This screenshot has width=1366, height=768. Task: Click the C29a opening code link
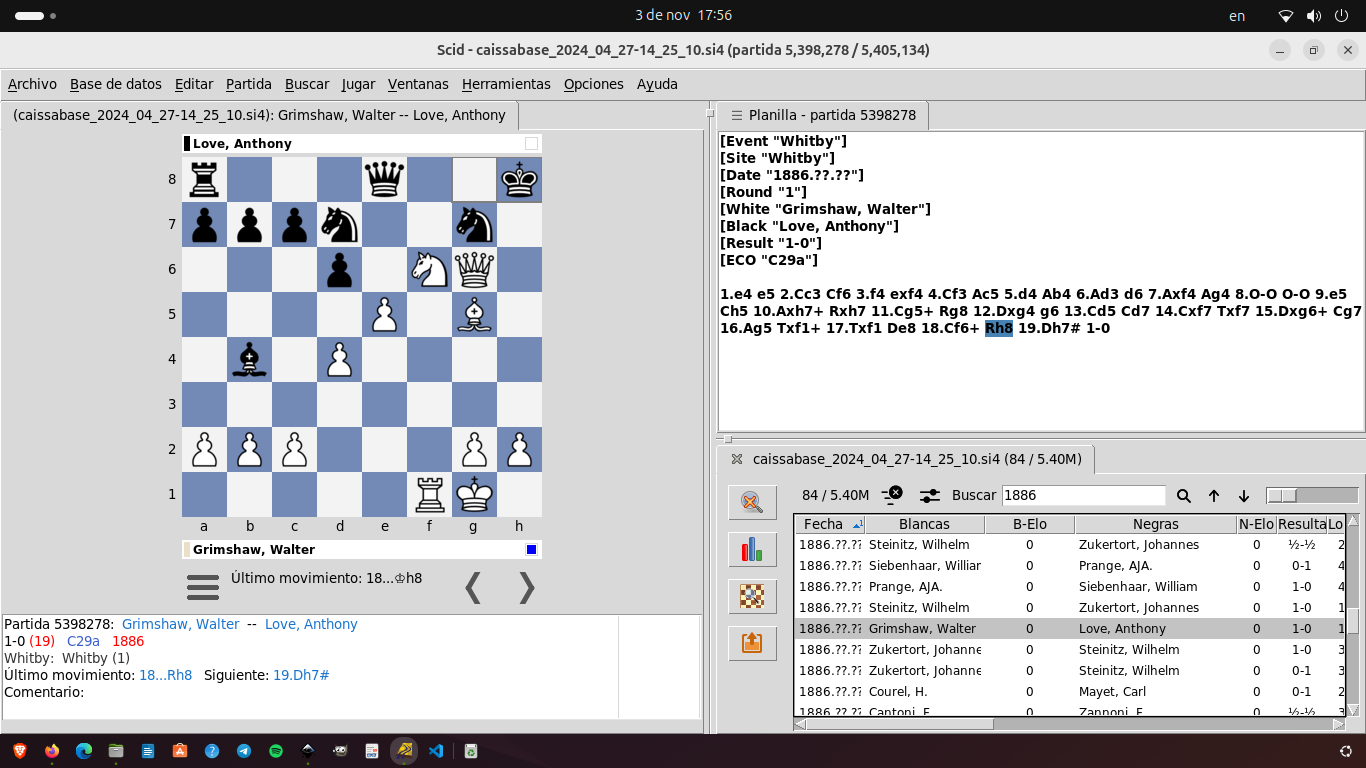tap(83, 641)
